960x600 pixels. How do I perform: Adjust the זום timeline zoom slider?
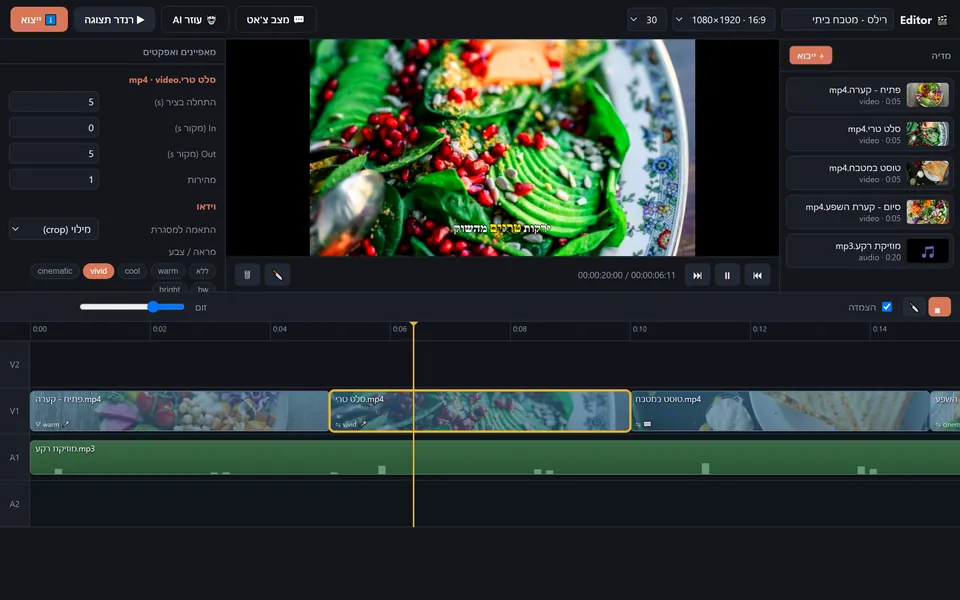pos(132,307)
